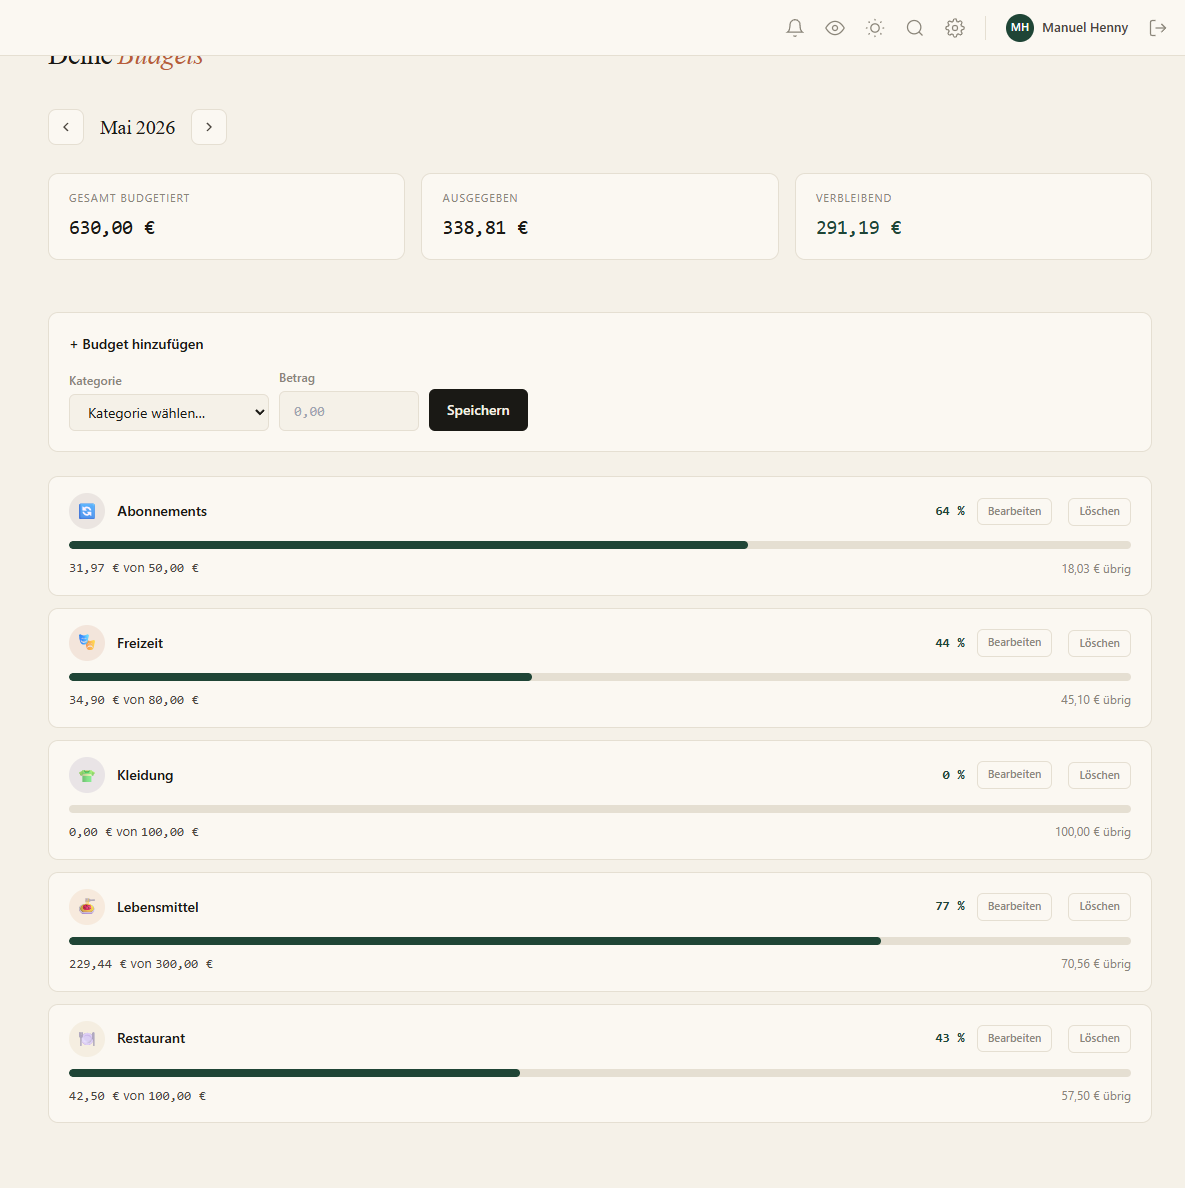Click the Mai 2026 month label

(137, 127)
